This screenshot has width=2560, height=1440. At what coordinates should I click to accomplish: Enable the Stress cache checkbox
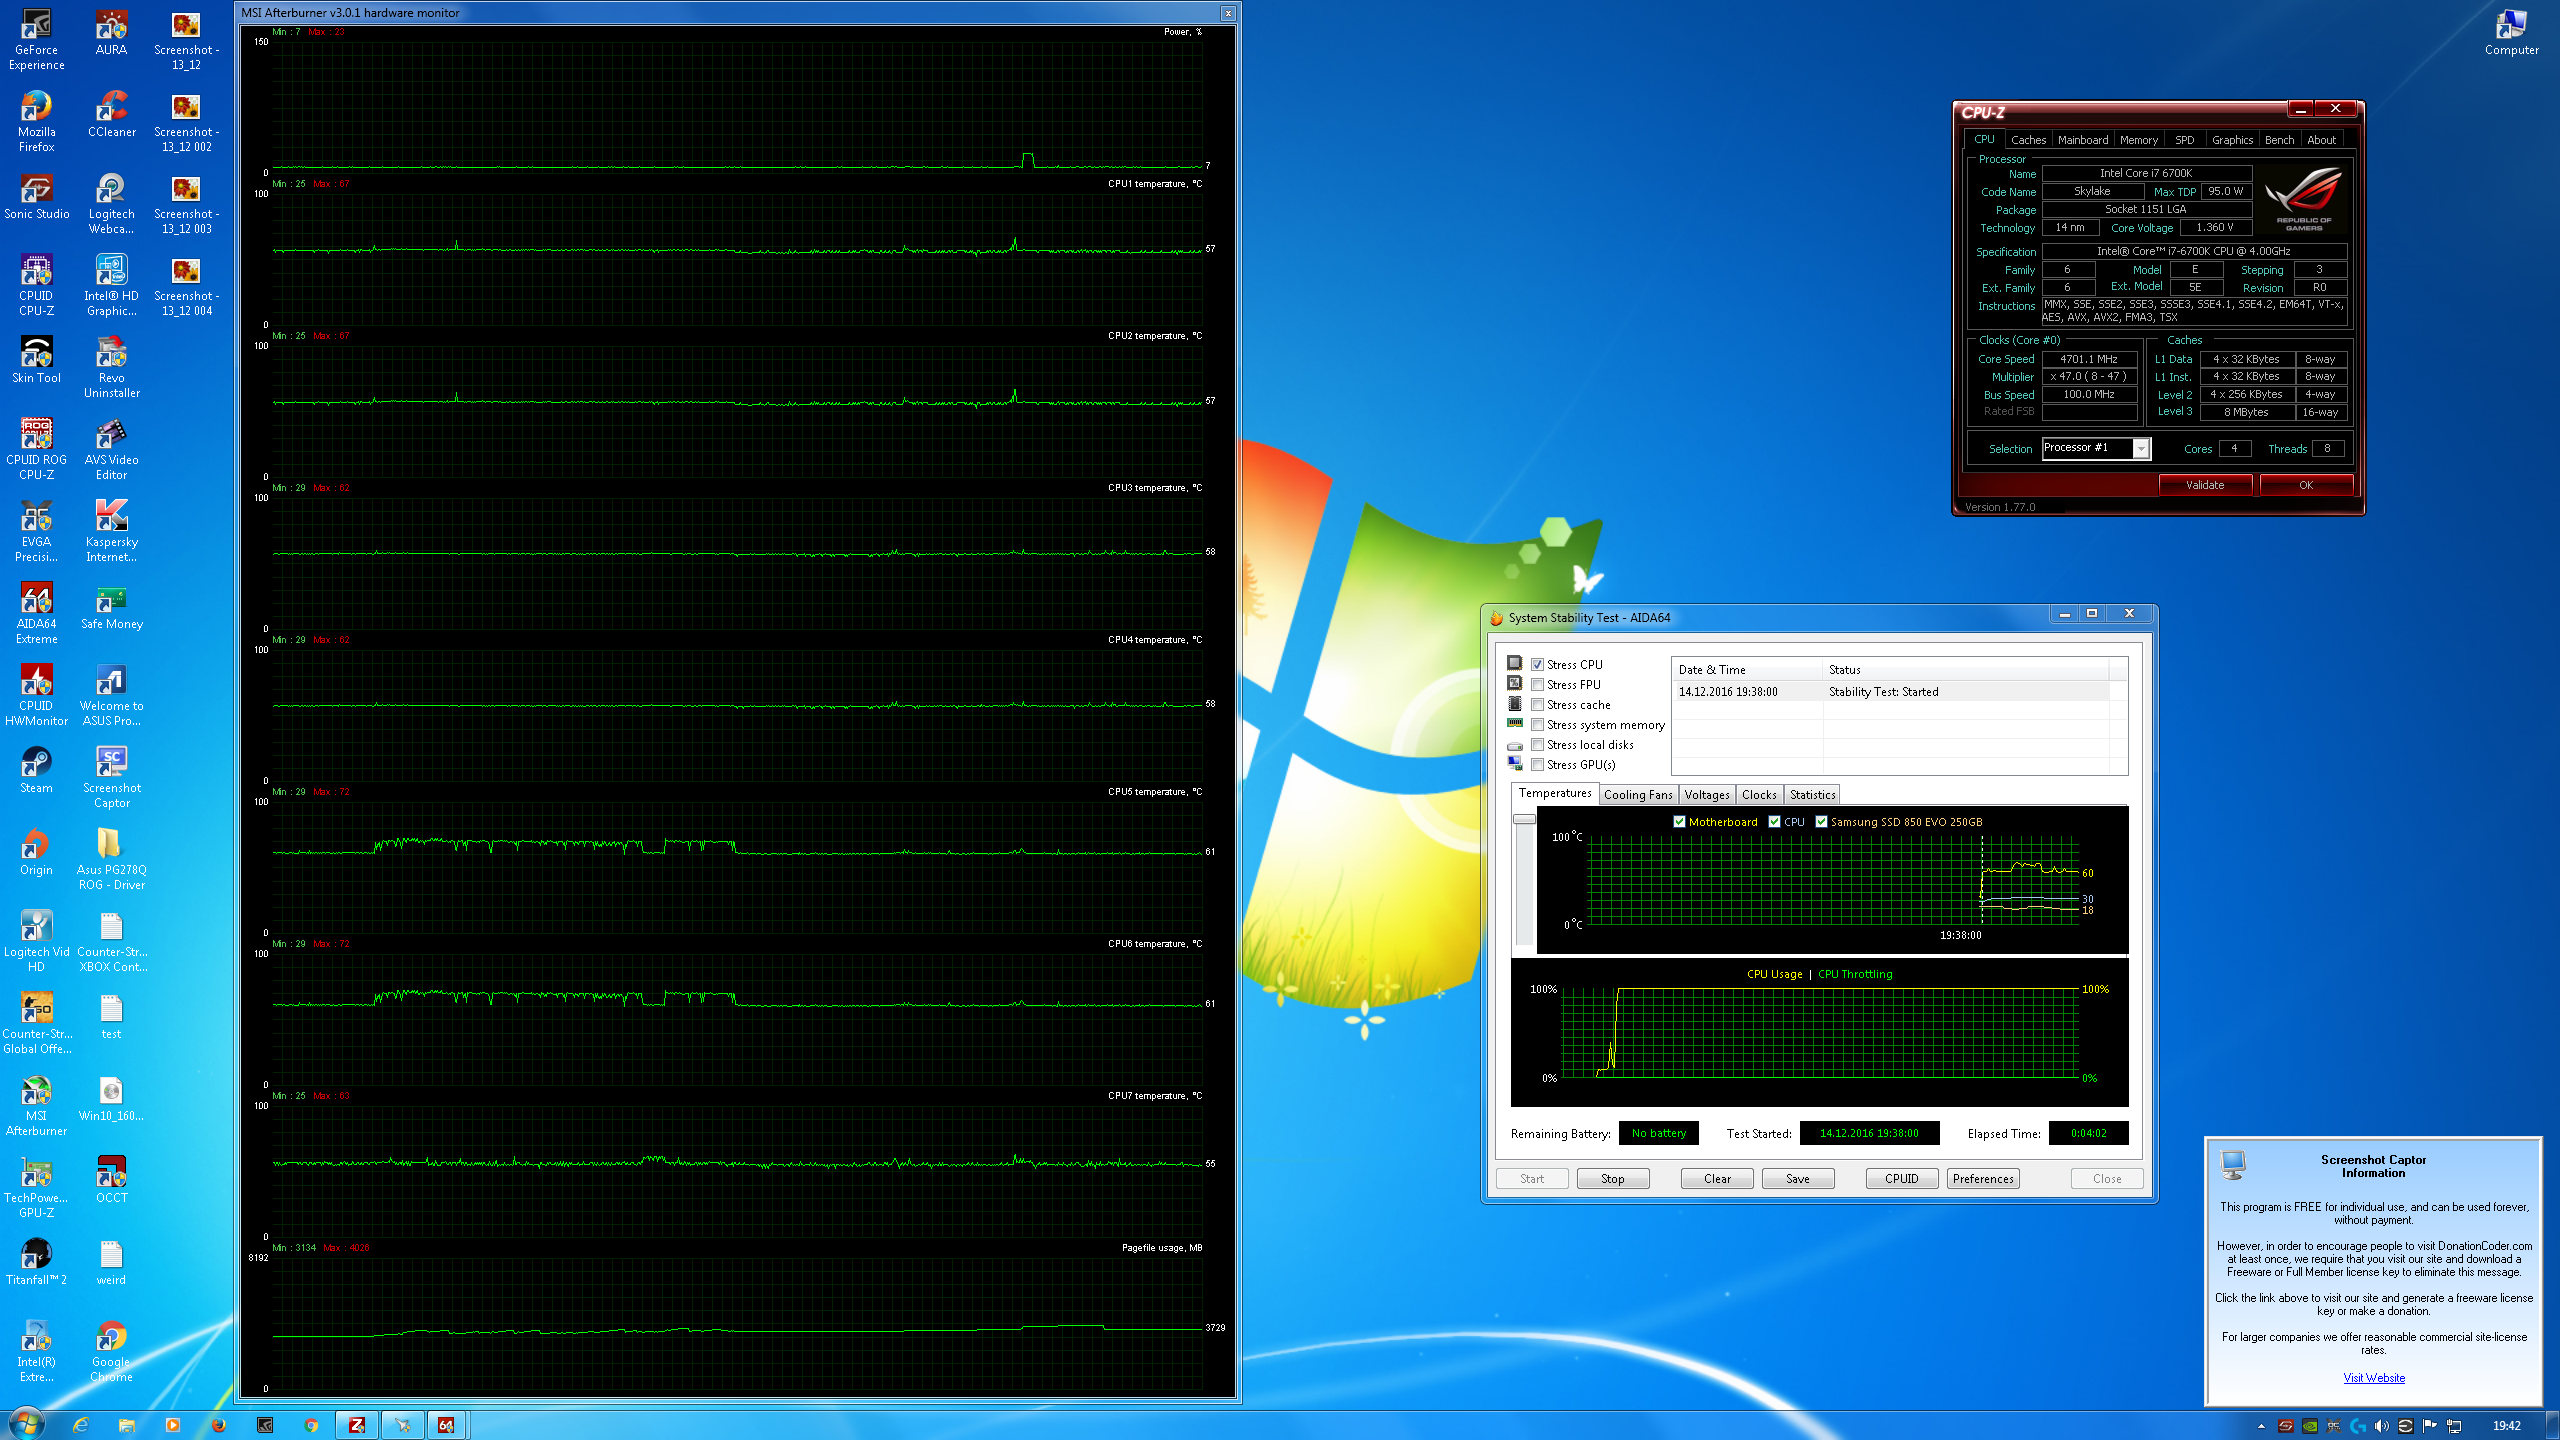(1538, 704)
